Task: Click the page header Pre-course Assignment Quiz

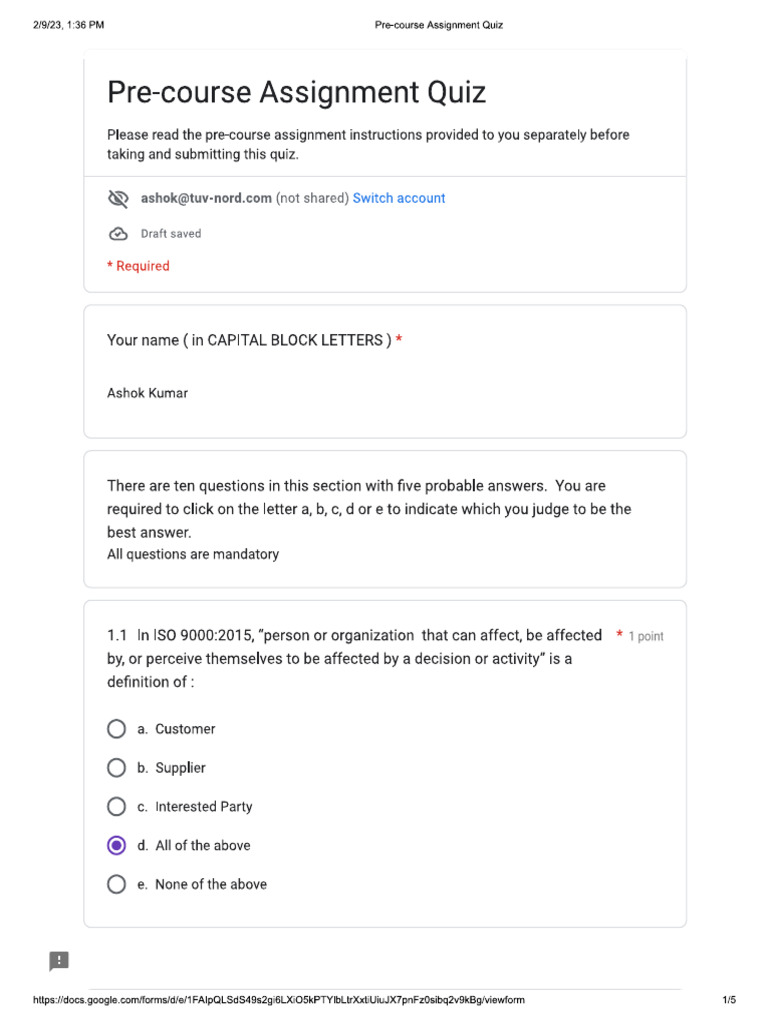Action: point(439,25)
